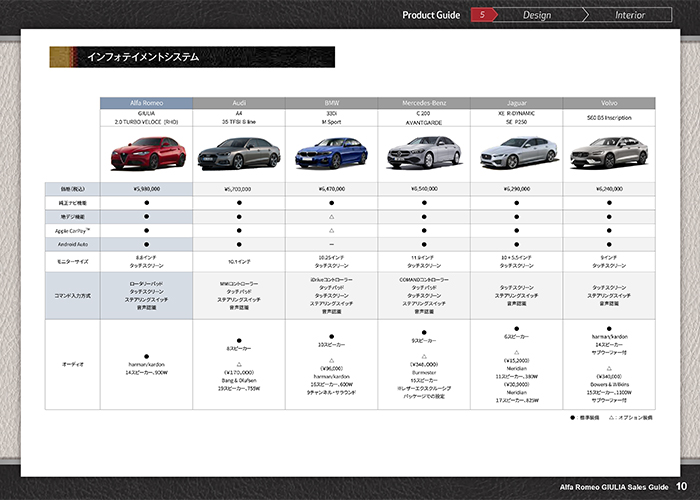This screenshot has width=700, height=500.
Task: Select the Mercedes-Benz column header
Action: click(x=424, y=103)
